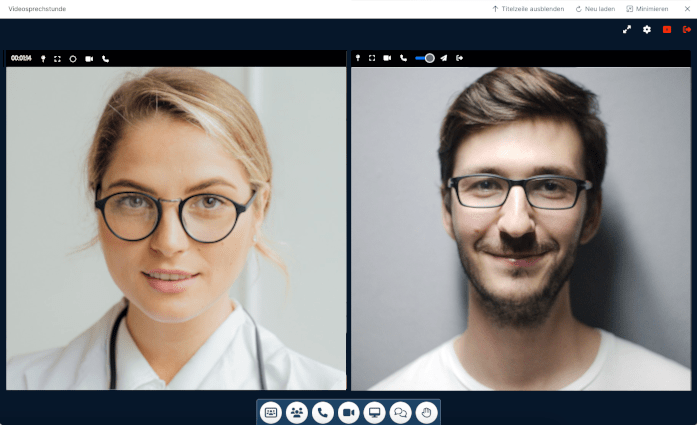Raise hand using the hand button
The image size is (697, 425).
tap(426, 413)
